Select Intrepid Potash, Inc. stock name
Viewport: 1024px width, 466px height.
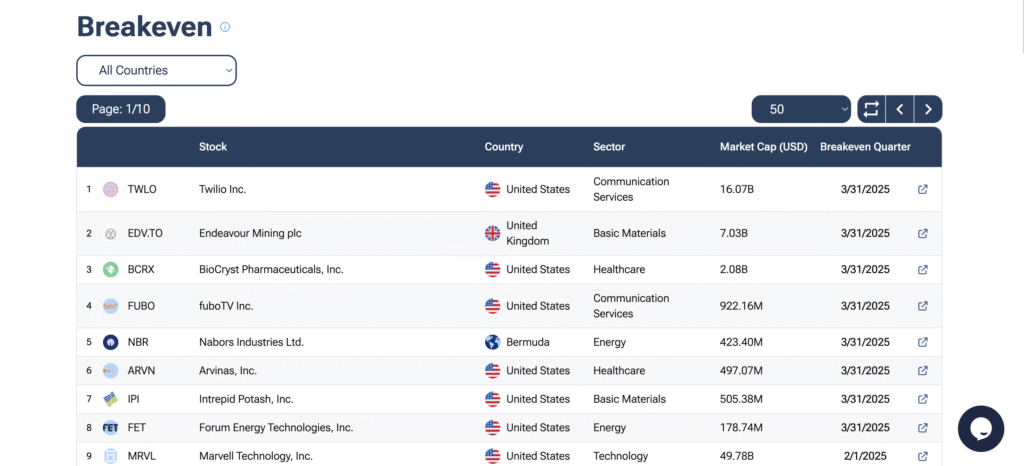[246, 399]
